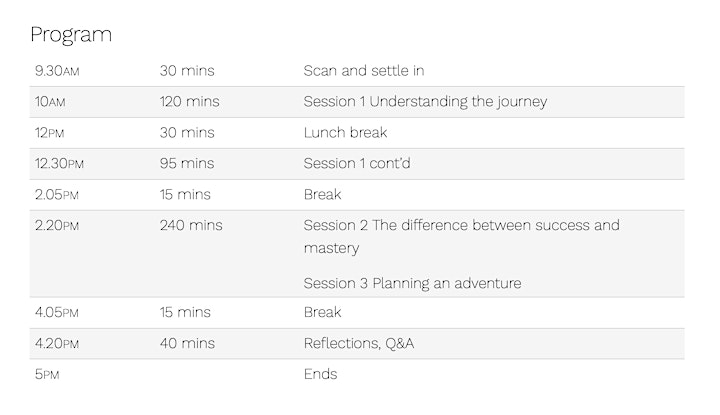
Task: Click the Break entry at 4.05PM
Action: (x=322, y=313)
